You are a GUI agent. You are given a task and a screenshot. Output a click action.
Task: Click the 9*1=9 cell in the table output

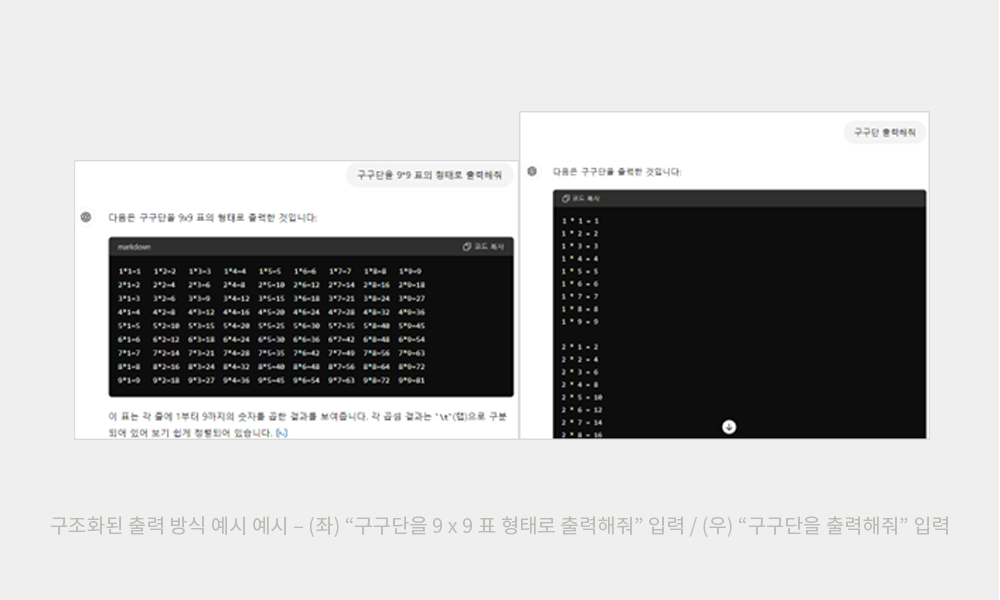click(129, 381)
